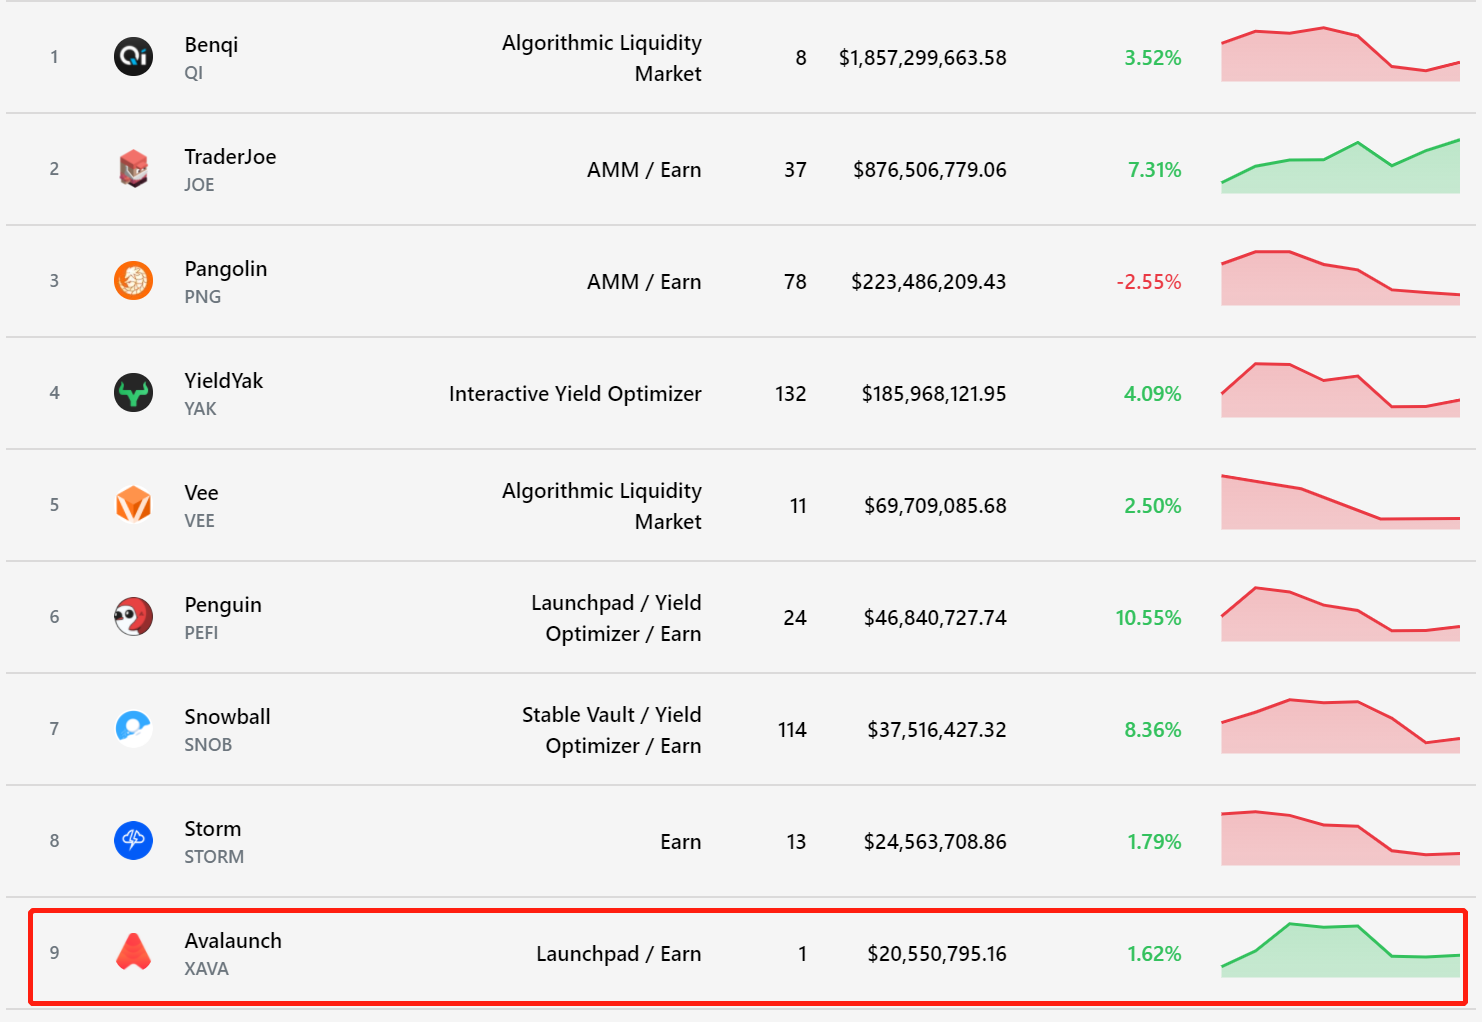Open the Vee protocol name

coord(201,493)
